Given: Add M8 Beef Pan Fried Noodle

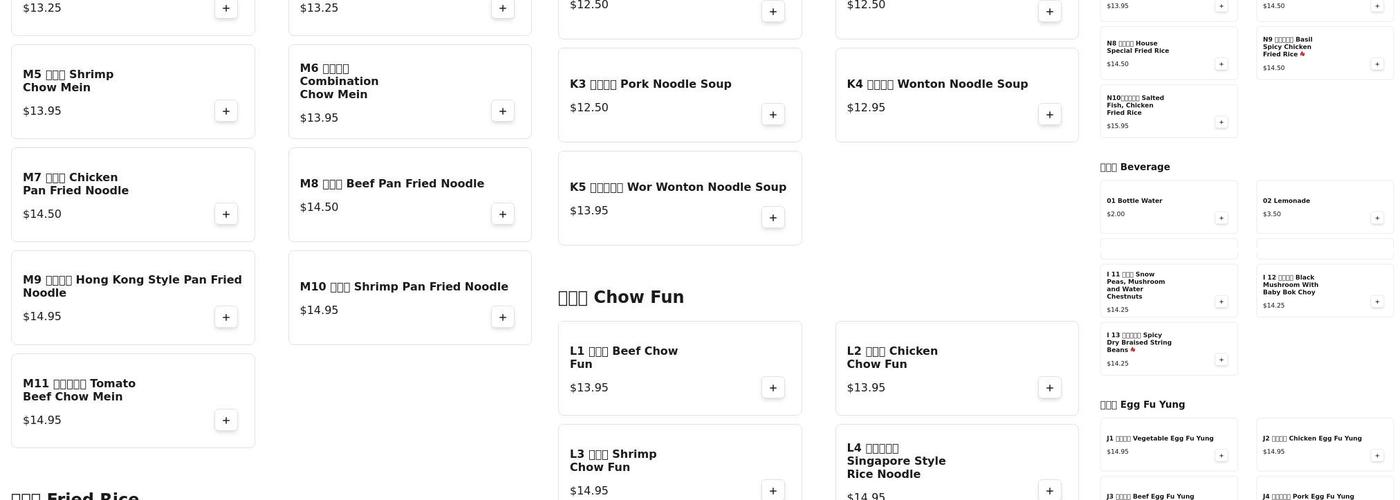Looking at the screenshot, I should [x=503, y=214].
